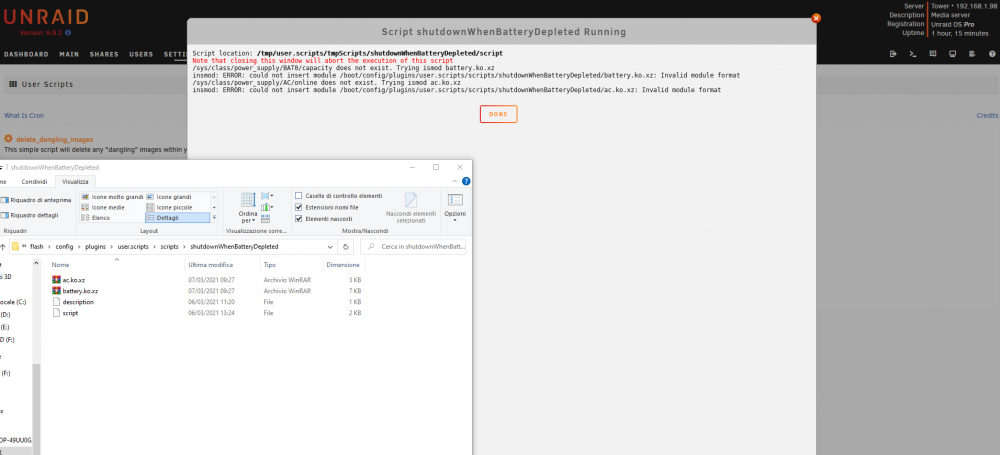Viewport: 1000px width, 455px height.
Task: Click the Unraid info monitor icon
Action: pos(952,54)
